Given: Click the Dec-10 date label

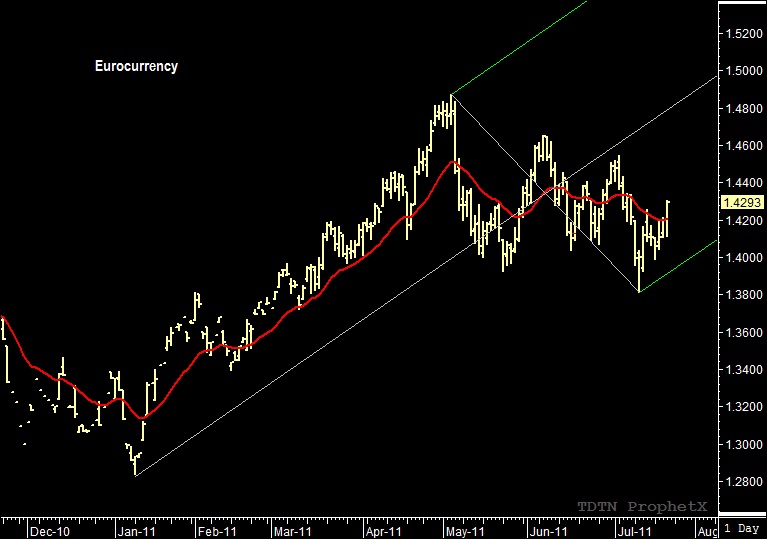Looking at the screenshot, I should tap(49, 532).
